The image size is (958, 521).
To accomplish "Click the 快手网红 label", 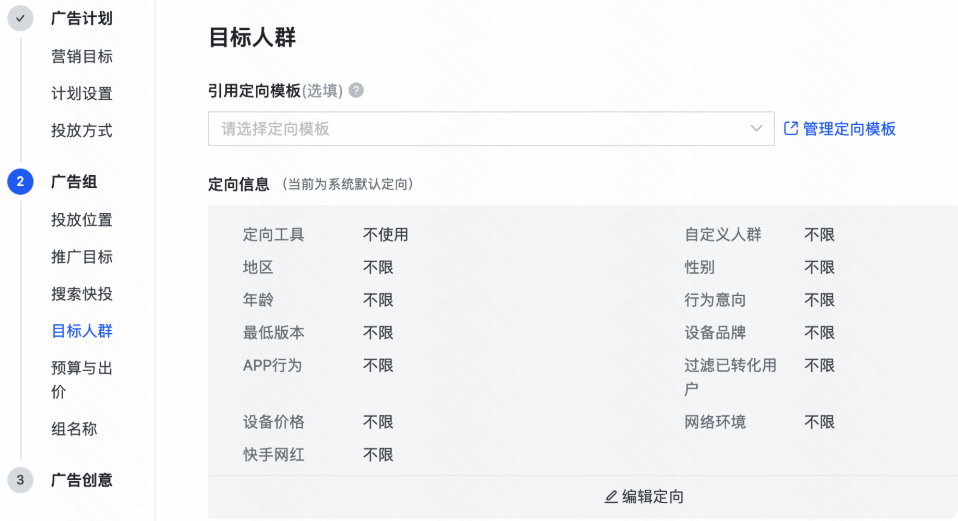I will coord(273,455).
